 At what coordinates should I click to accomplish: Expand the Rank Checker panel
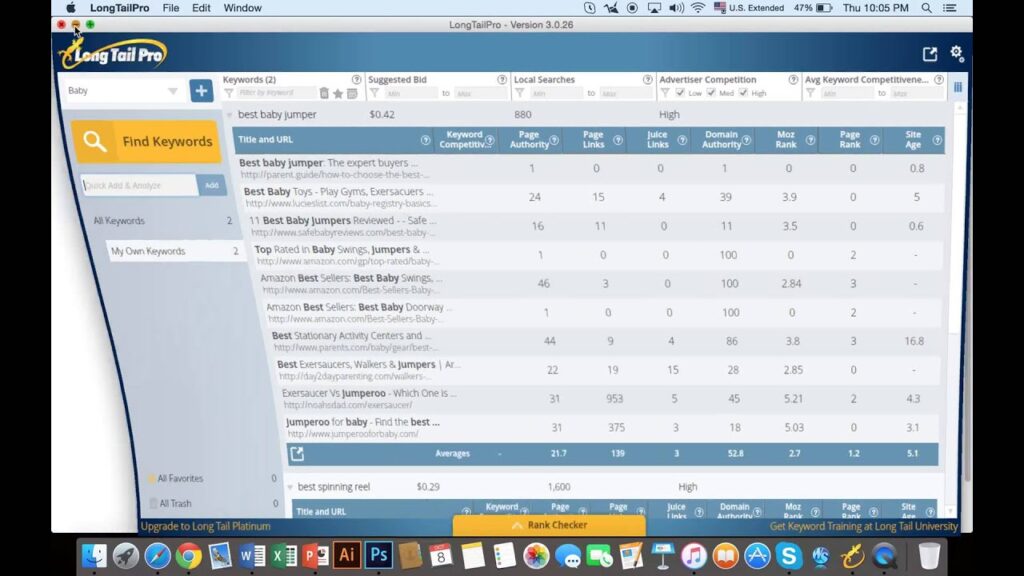549,525
